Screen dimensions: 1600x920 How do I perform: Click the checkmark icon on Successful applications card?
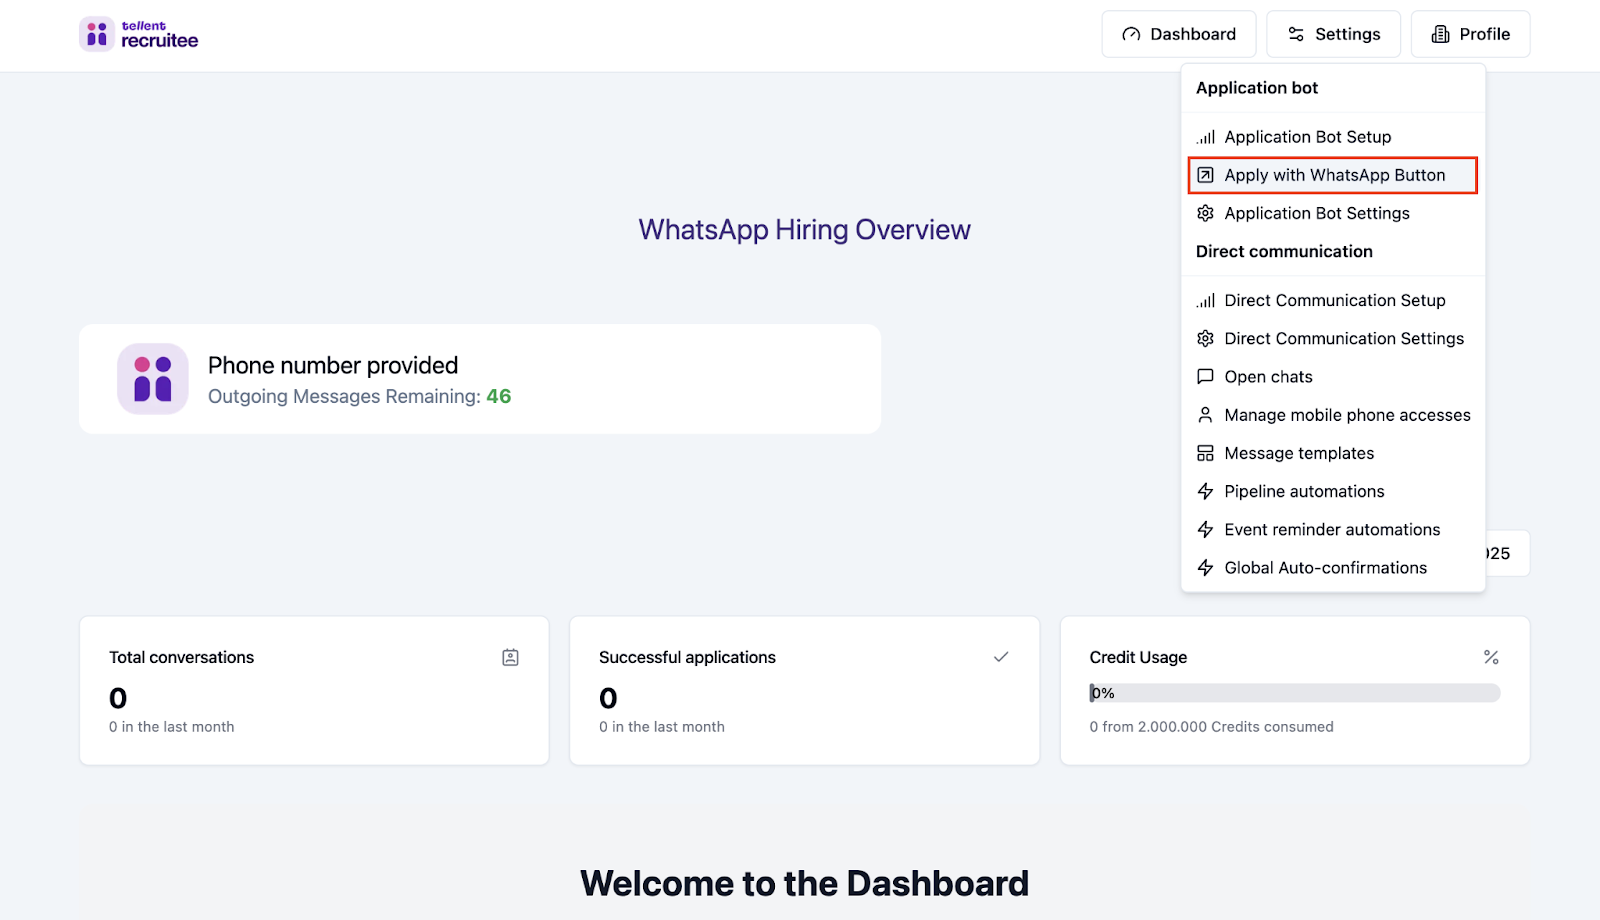pyautogui.click(x=1000, y=657)
